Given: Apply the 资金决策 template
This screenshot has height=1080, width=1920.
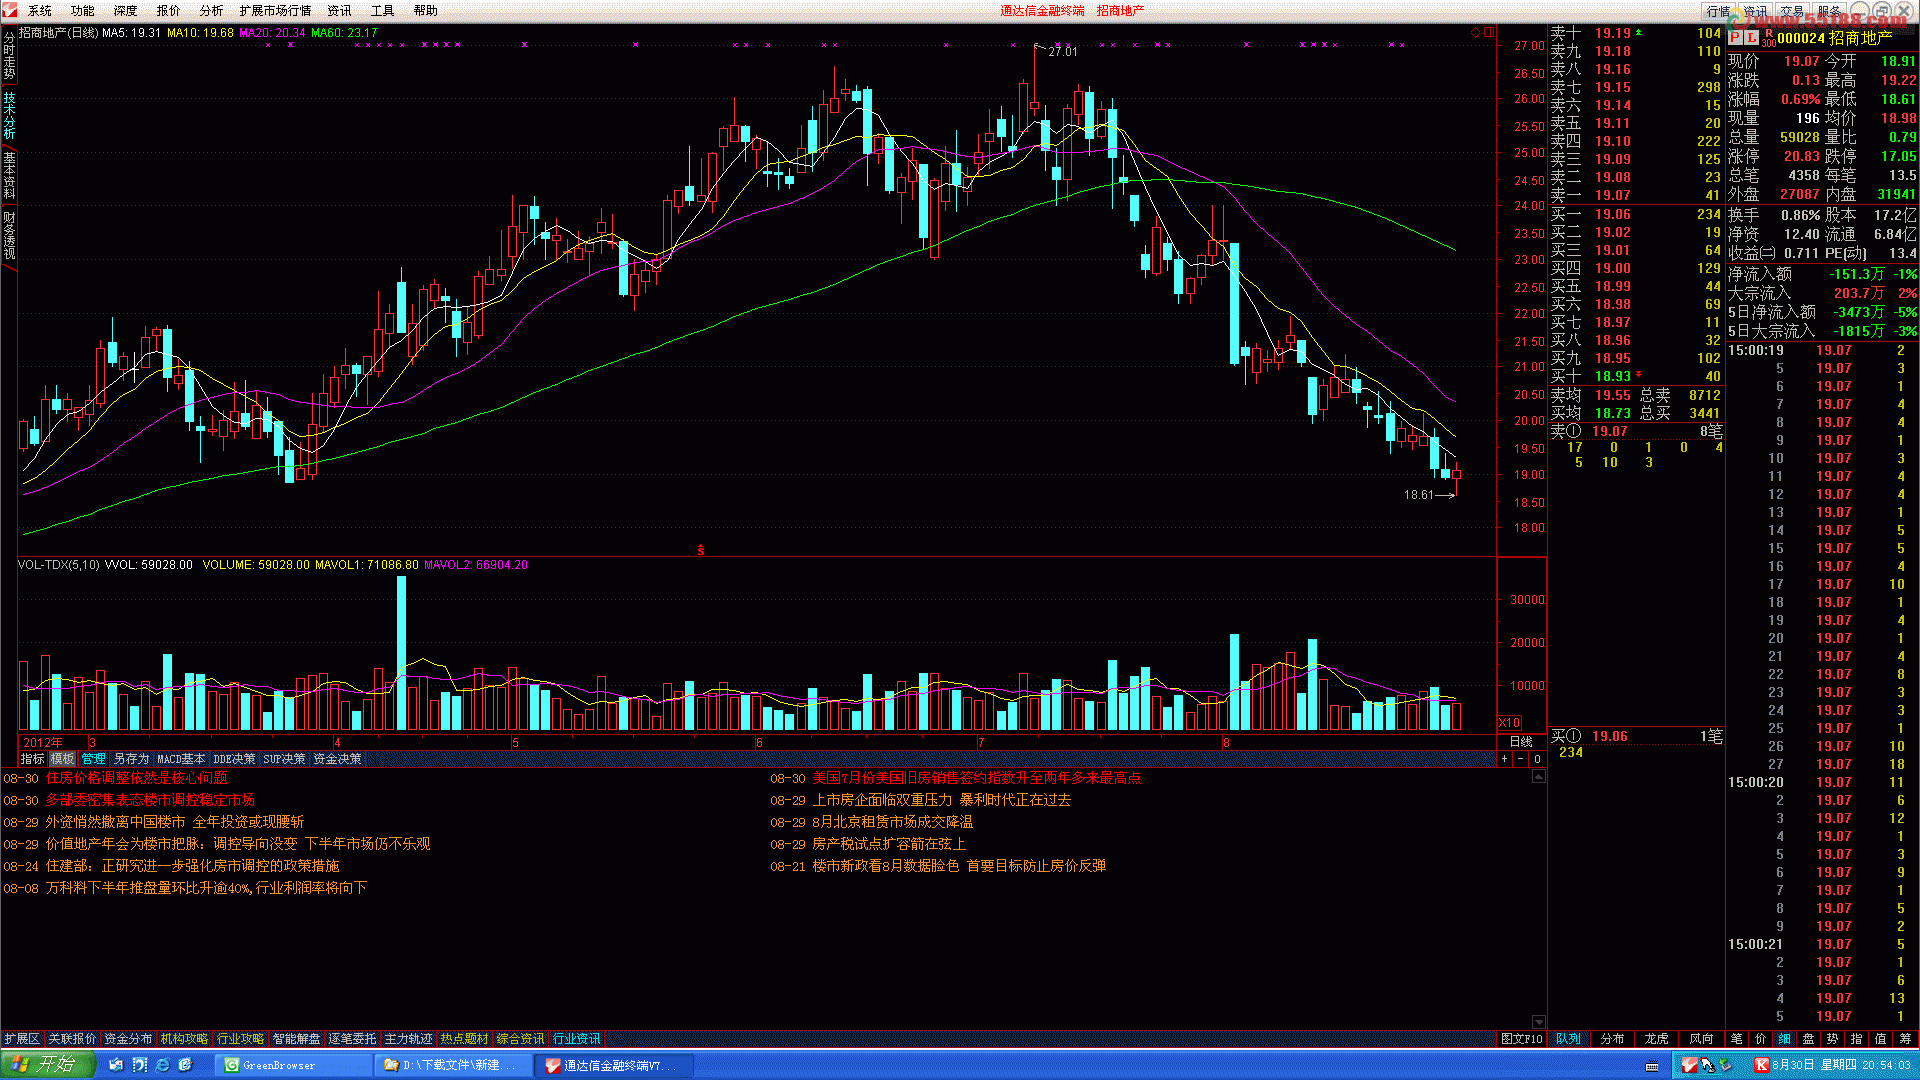Looking at the screenshot, I should (338, 760).
